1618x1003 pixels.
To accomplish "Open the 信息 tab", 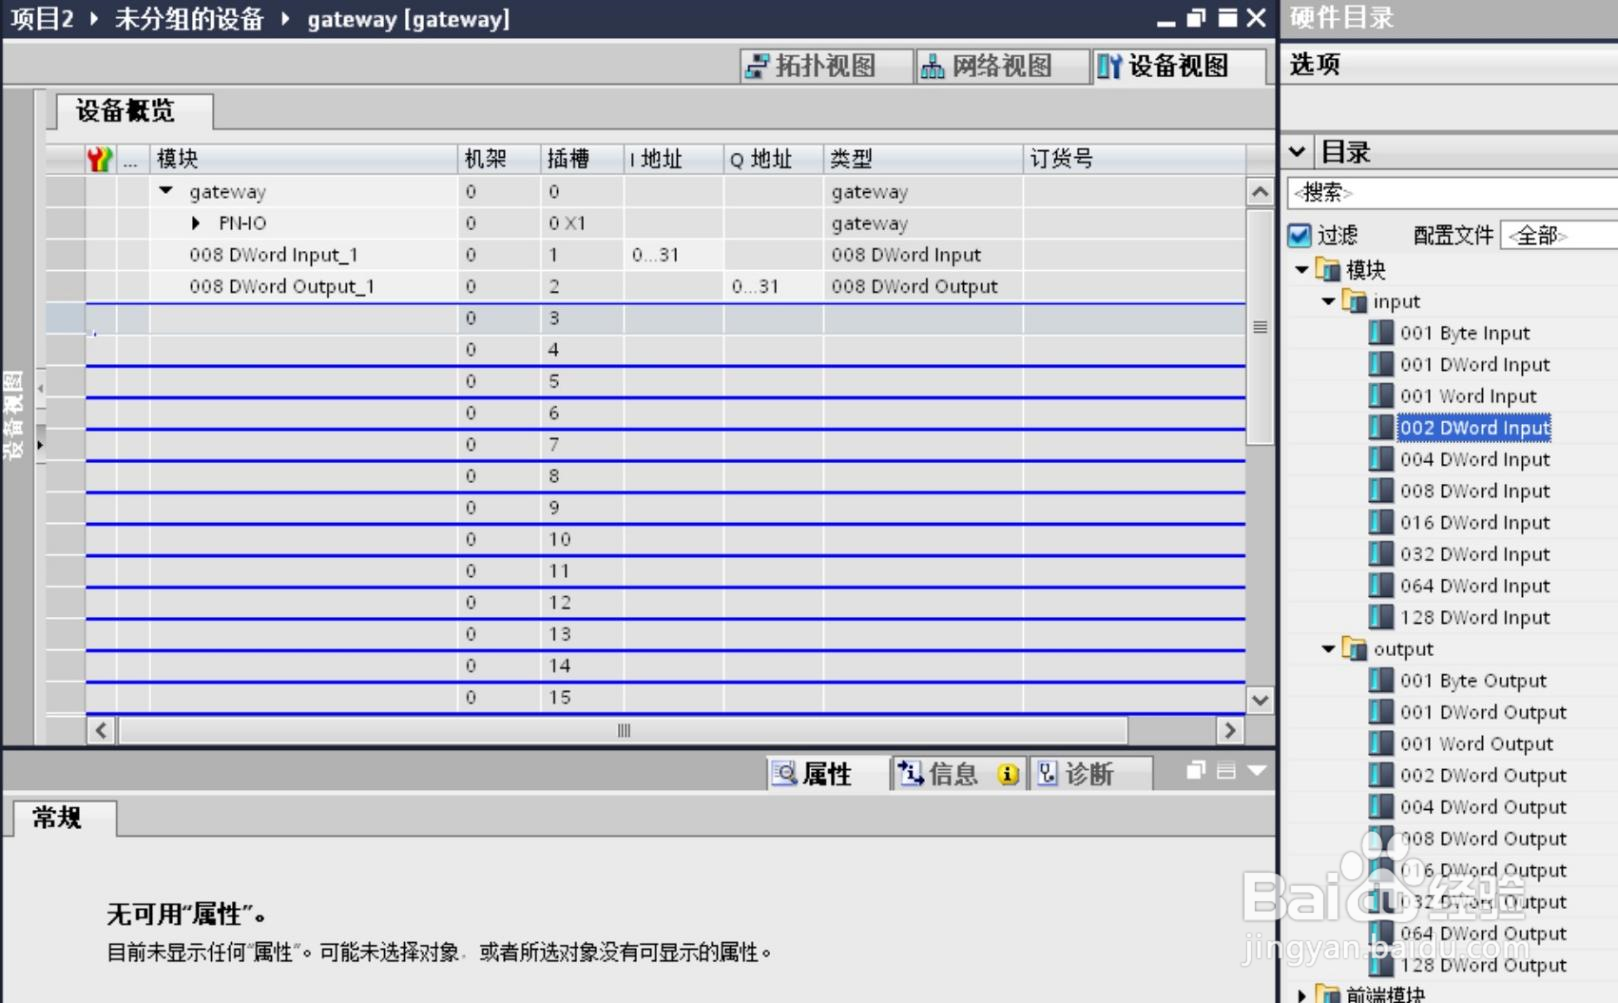I will click(x=958, y=774).
